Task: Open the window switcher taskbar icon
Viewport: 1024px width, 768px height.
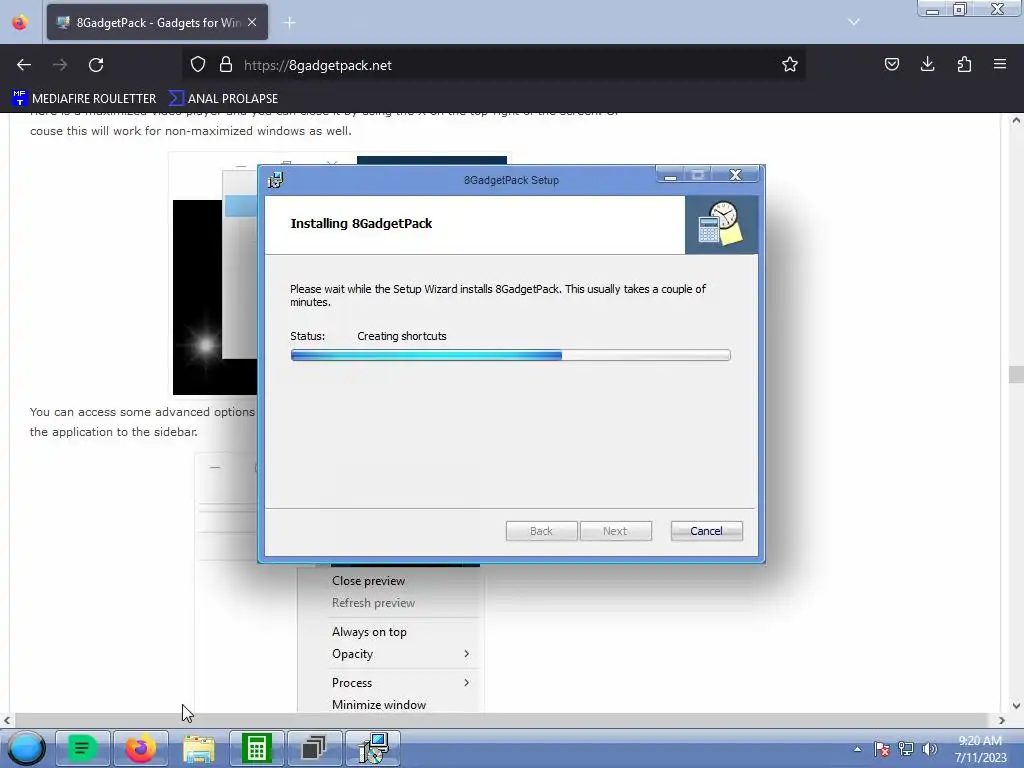Action: click(314, 748)
